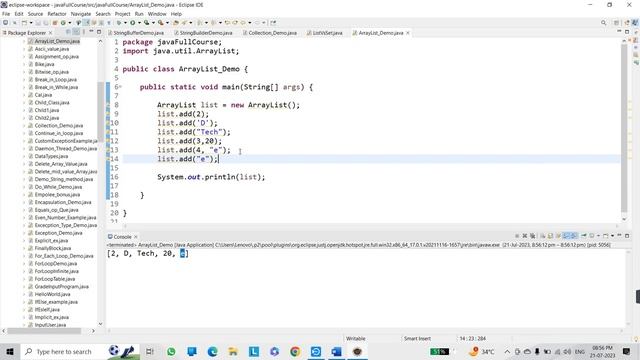Open the Help menu
The image size is (640, 360).
click(x=176, y=14)
